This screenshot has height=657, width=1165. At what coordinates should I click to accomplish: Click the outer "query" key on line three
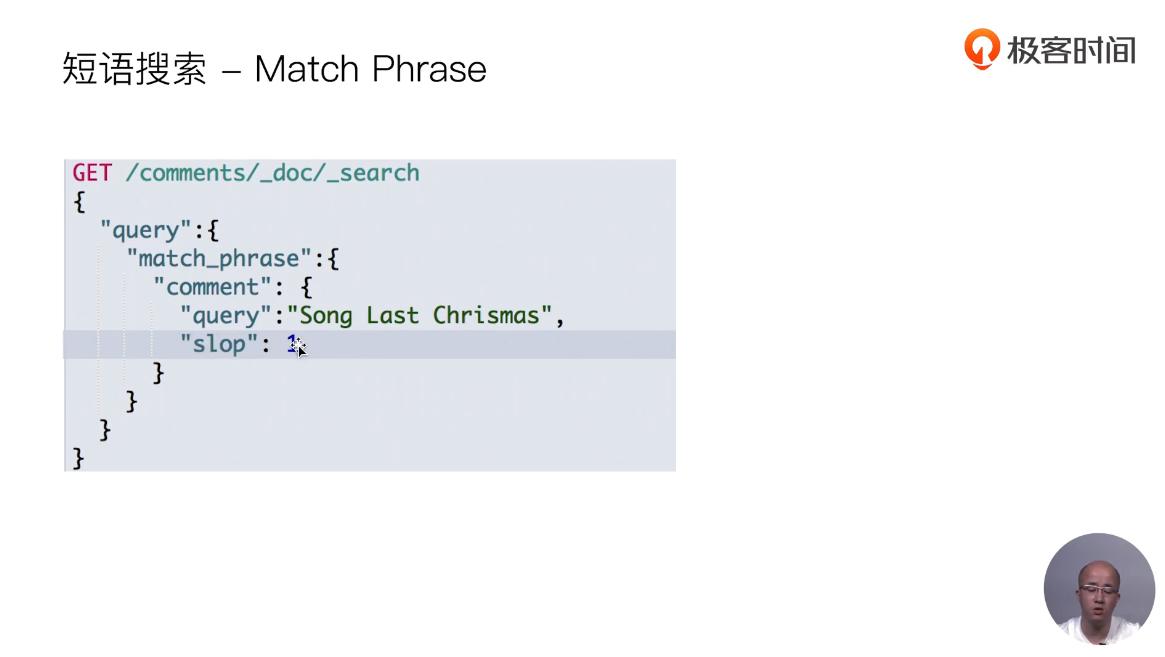click(x=145, y=230)
